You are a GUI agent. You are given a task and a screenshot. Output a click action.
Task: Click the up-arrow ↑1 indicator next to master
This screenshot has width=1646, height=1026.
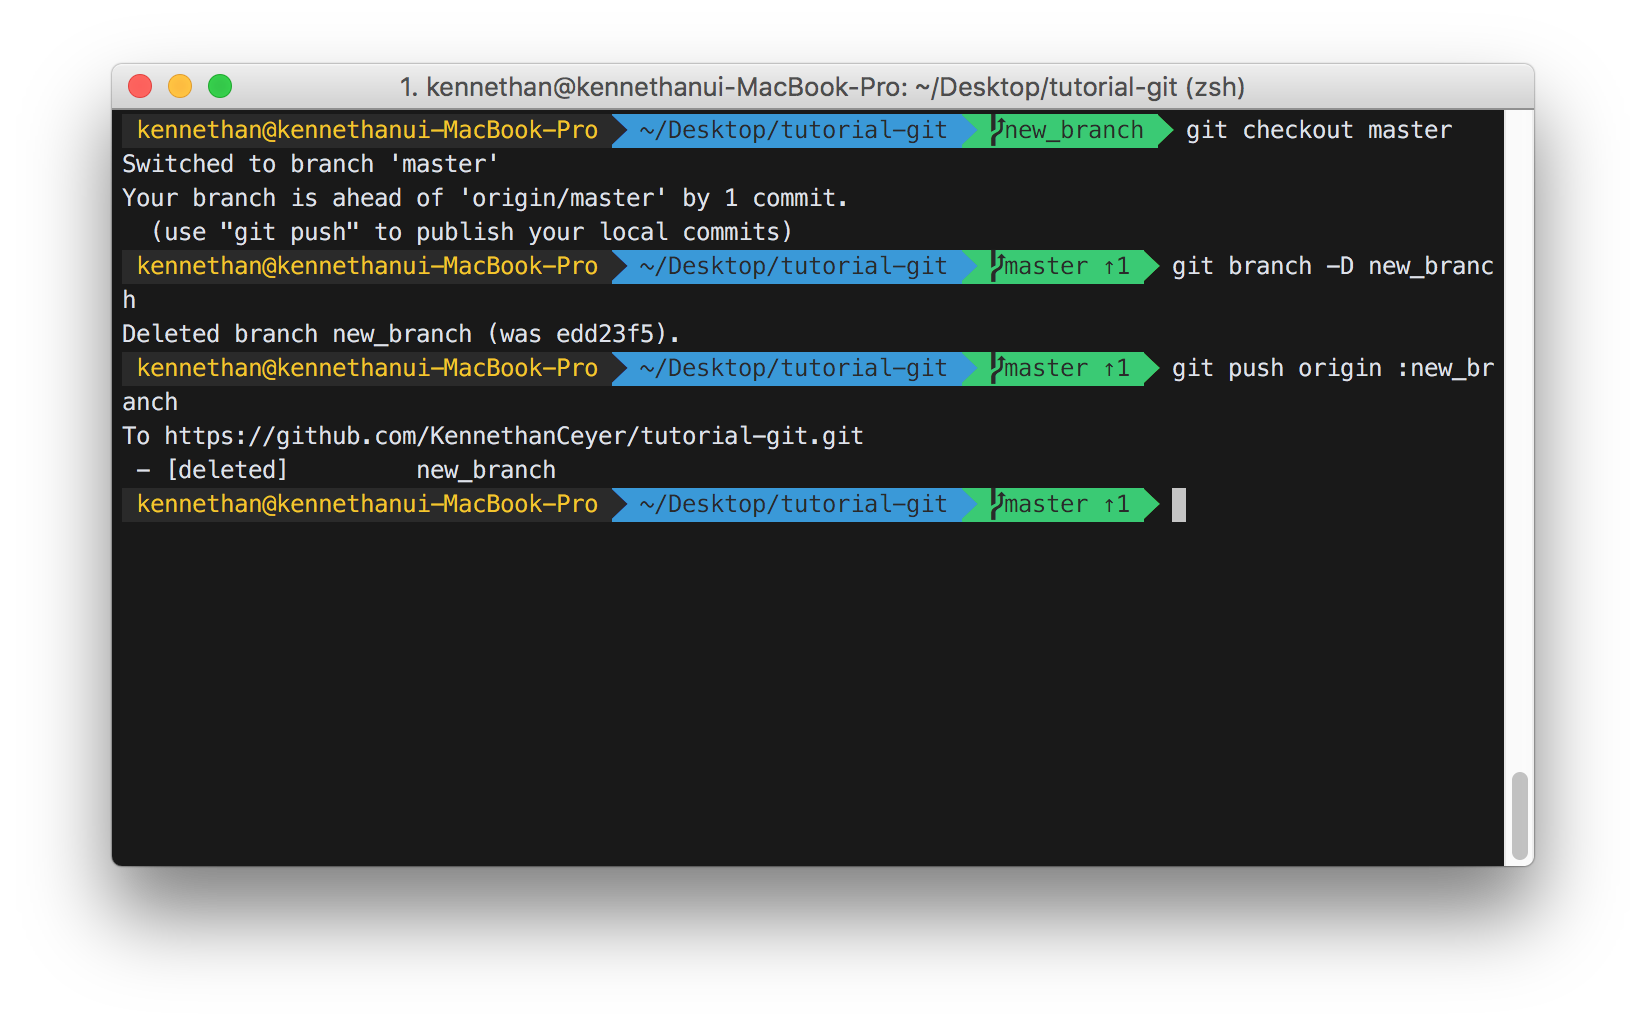point(1115,266)
